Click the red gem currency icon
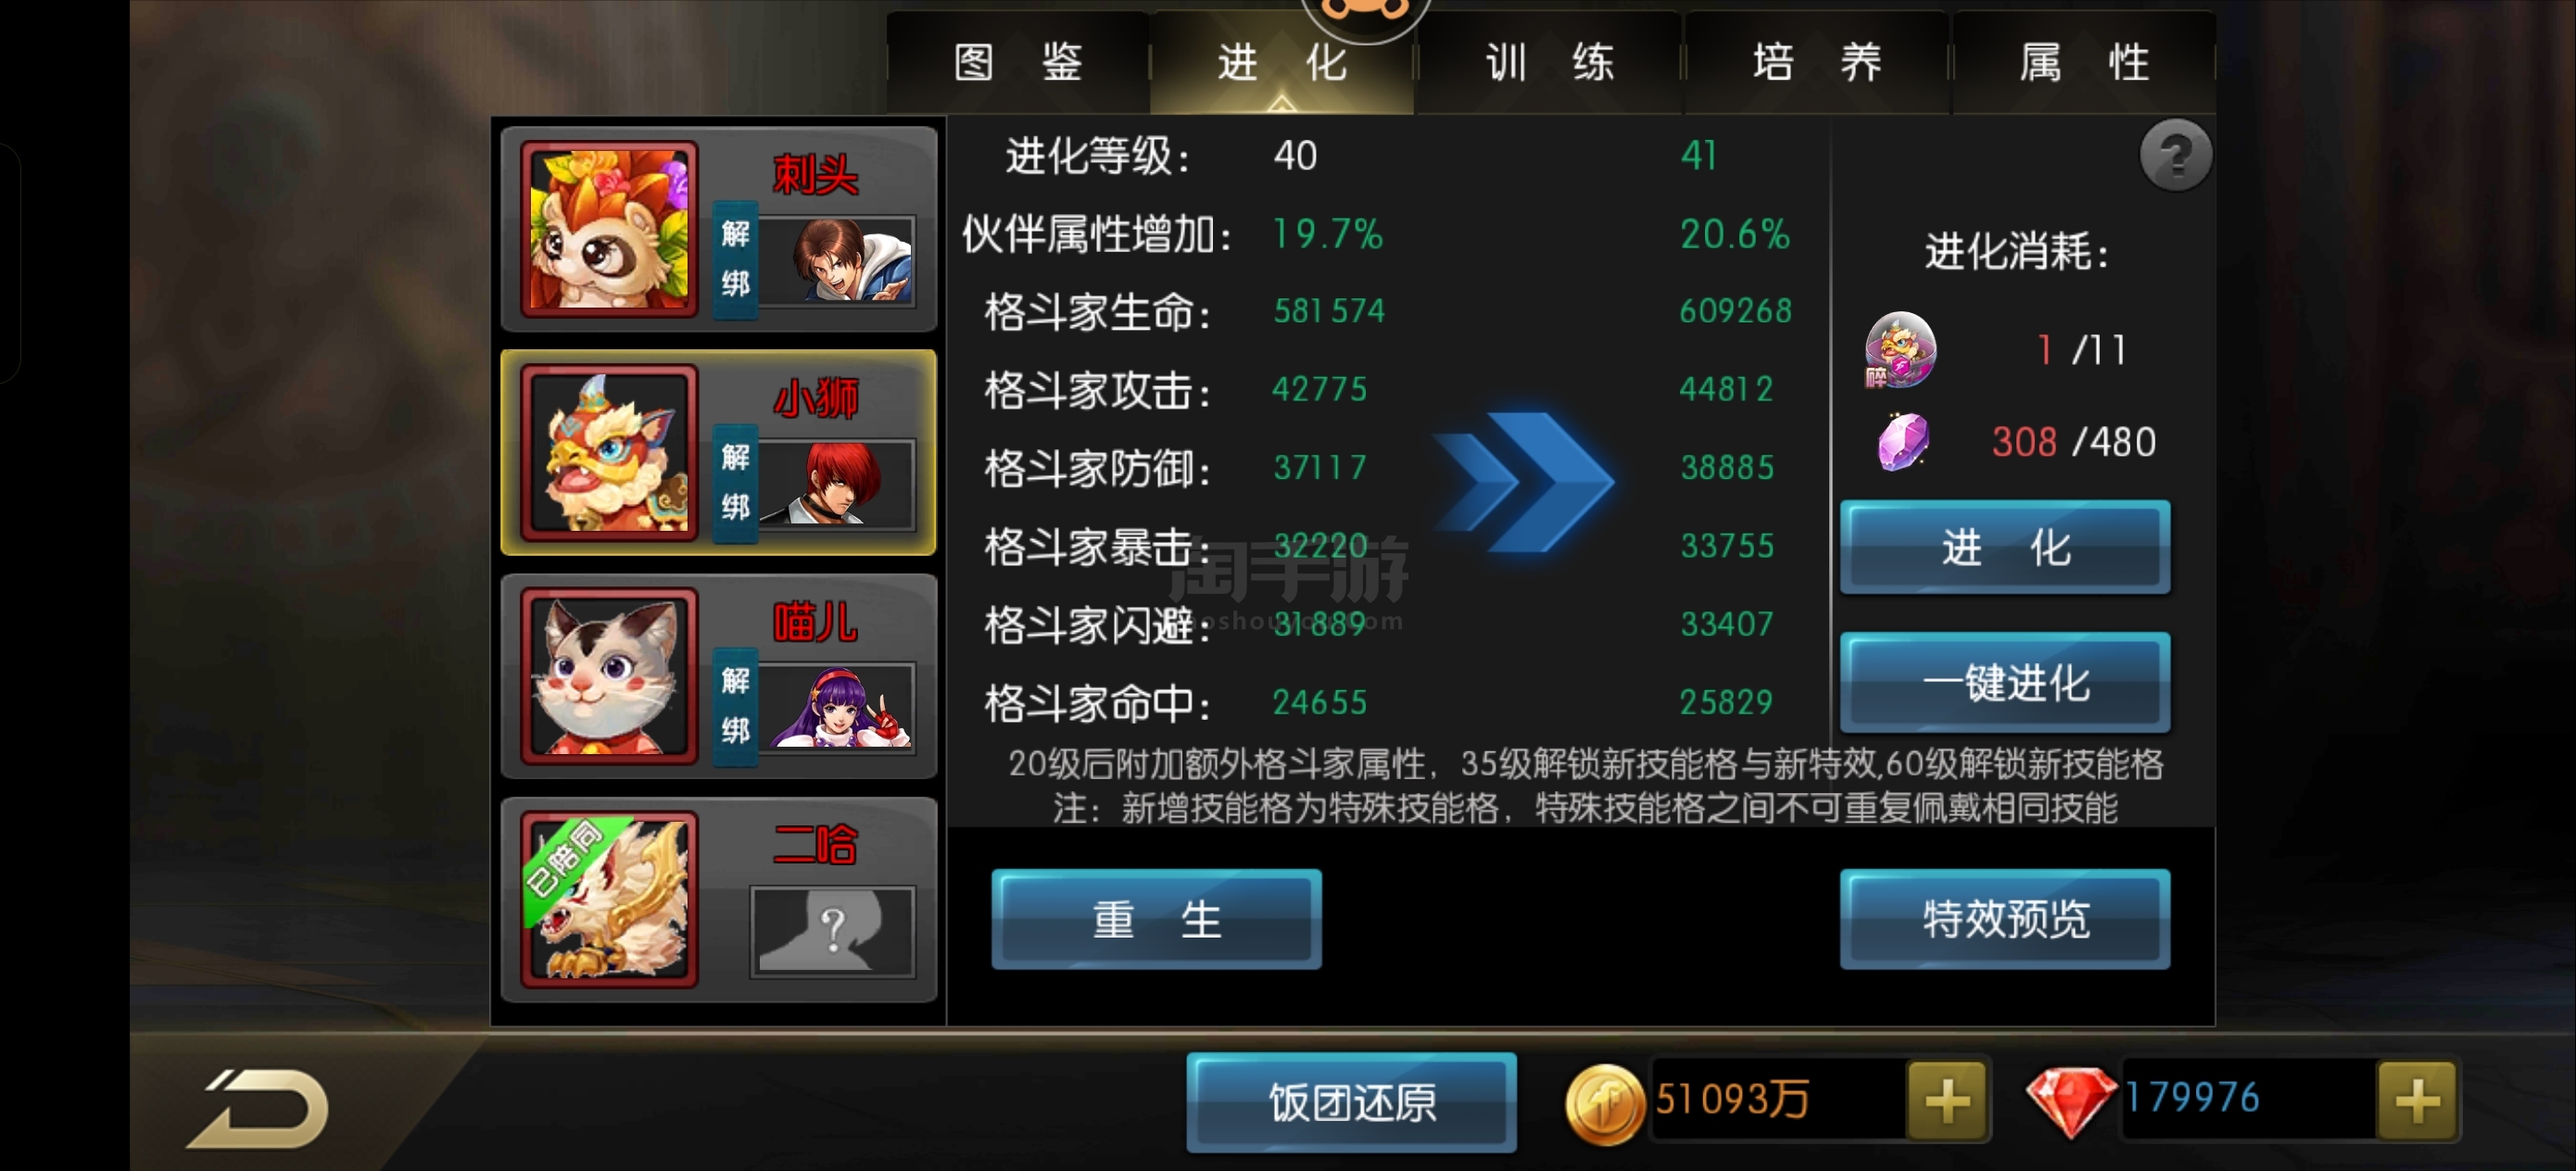The image size is (2576, 1171). 2070,1101
